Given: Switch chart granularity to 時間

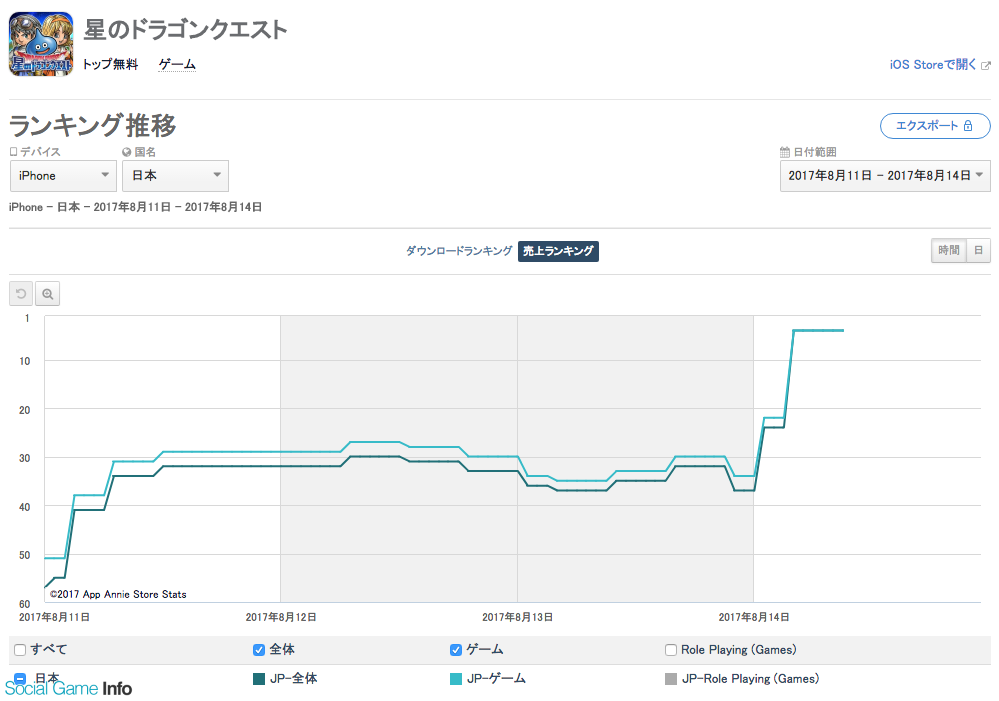Looking at the screenshot, I should (x=949, y=250).
